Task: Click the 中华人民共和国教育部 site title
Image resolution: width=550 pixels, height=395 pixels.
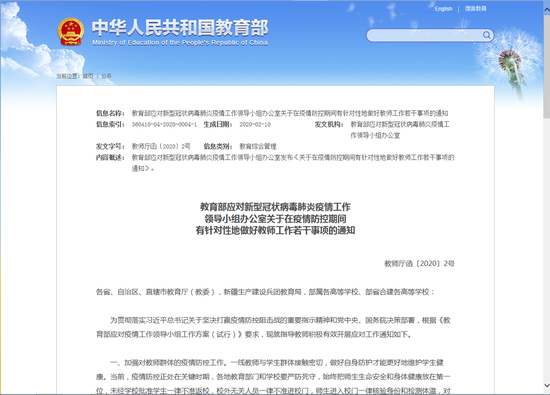Action: click(180, 28)
